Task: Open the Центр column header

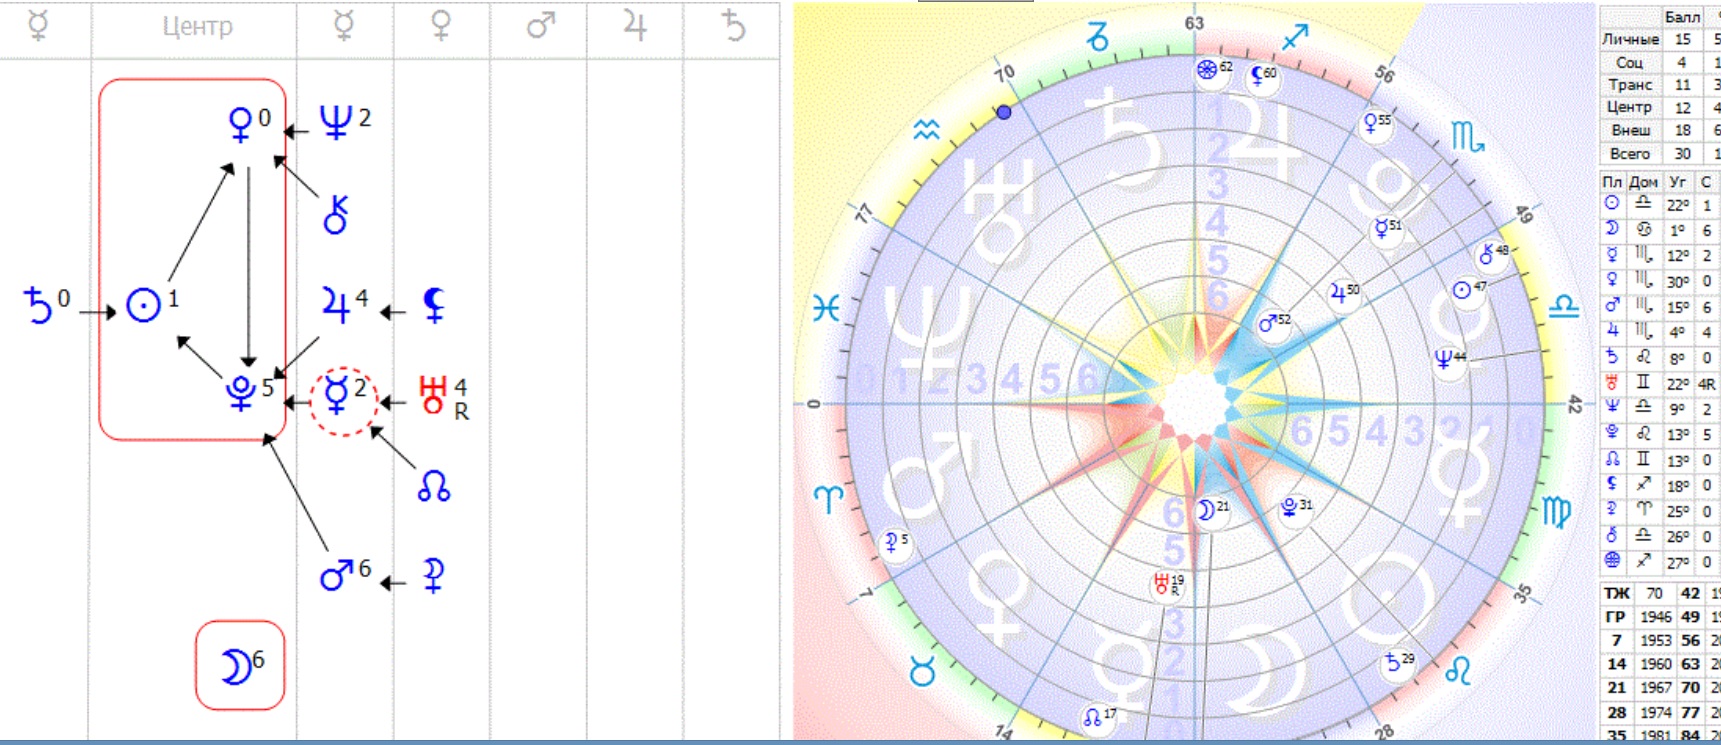Action: [x=197, y=27]
